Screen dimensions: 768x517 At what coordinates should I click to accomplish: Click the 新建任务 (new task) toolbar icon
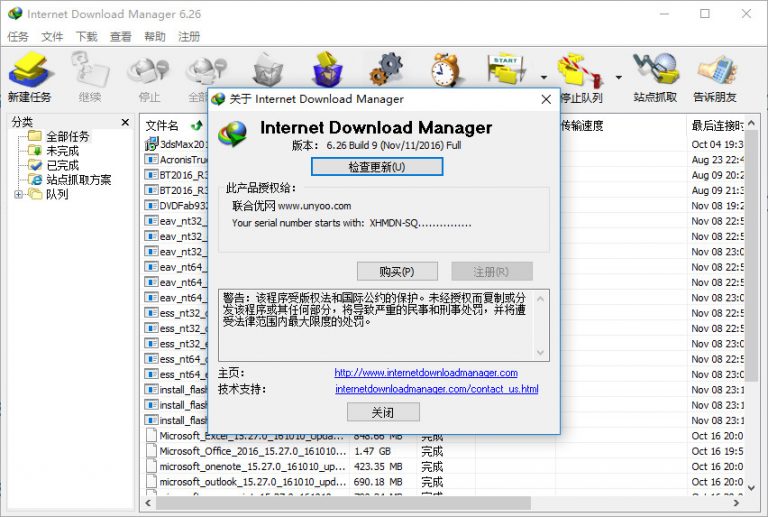click(29, 77)
